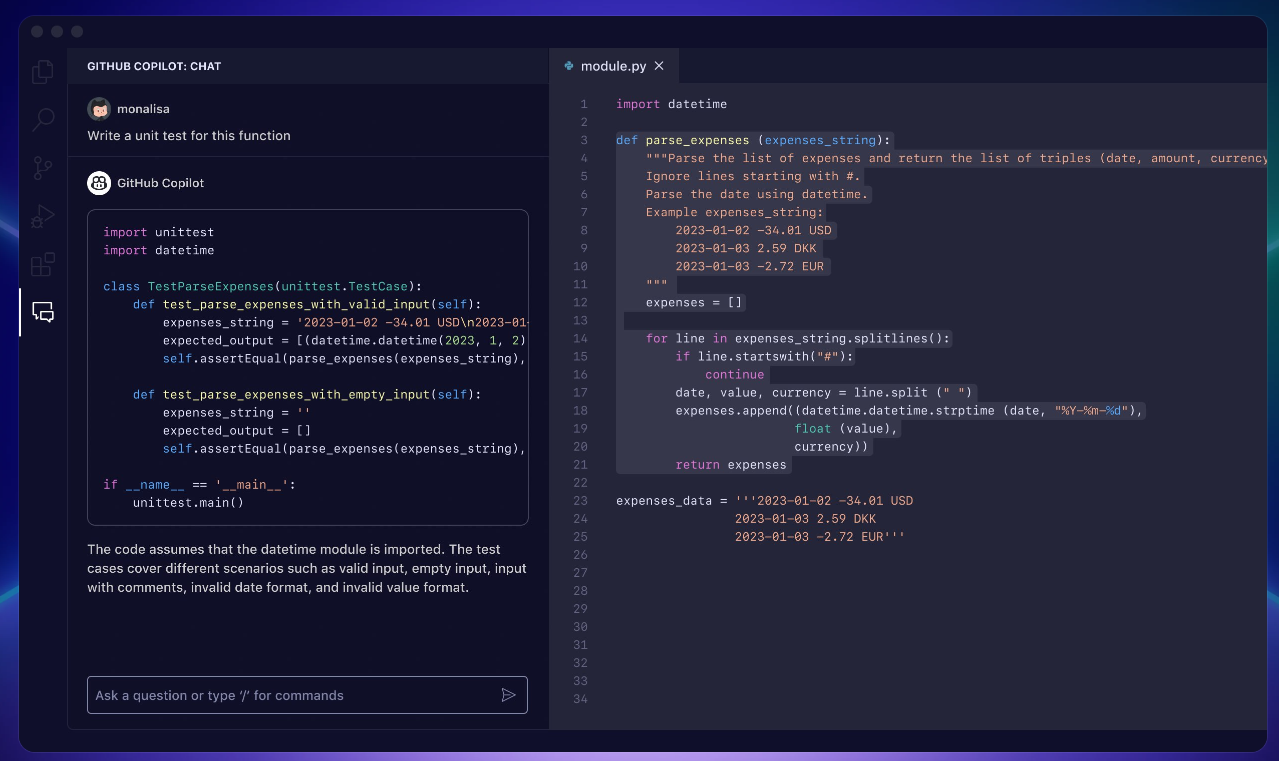This screenshot has height=761, width=1279.
Task: Select the module.py editor tab
Action: (614, 66)
